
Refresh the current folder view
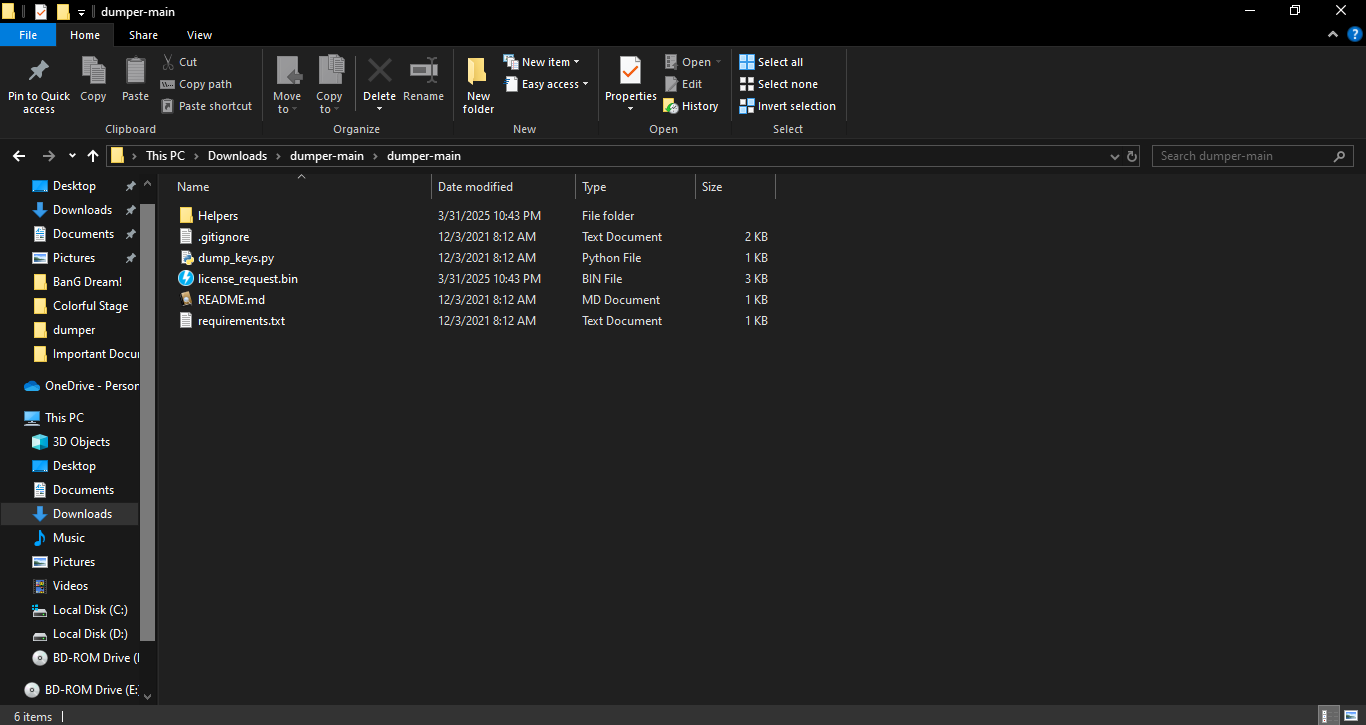click(1132, 157)
